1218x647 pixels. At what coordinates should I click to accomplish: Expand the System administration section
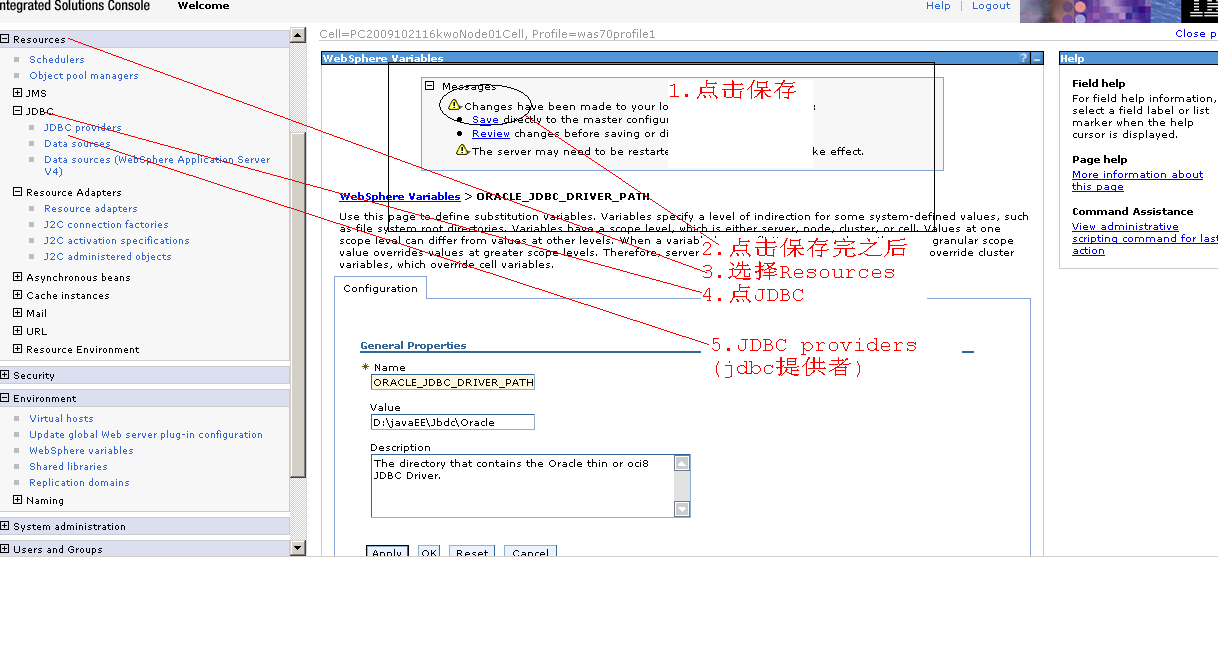click(7, 525)
